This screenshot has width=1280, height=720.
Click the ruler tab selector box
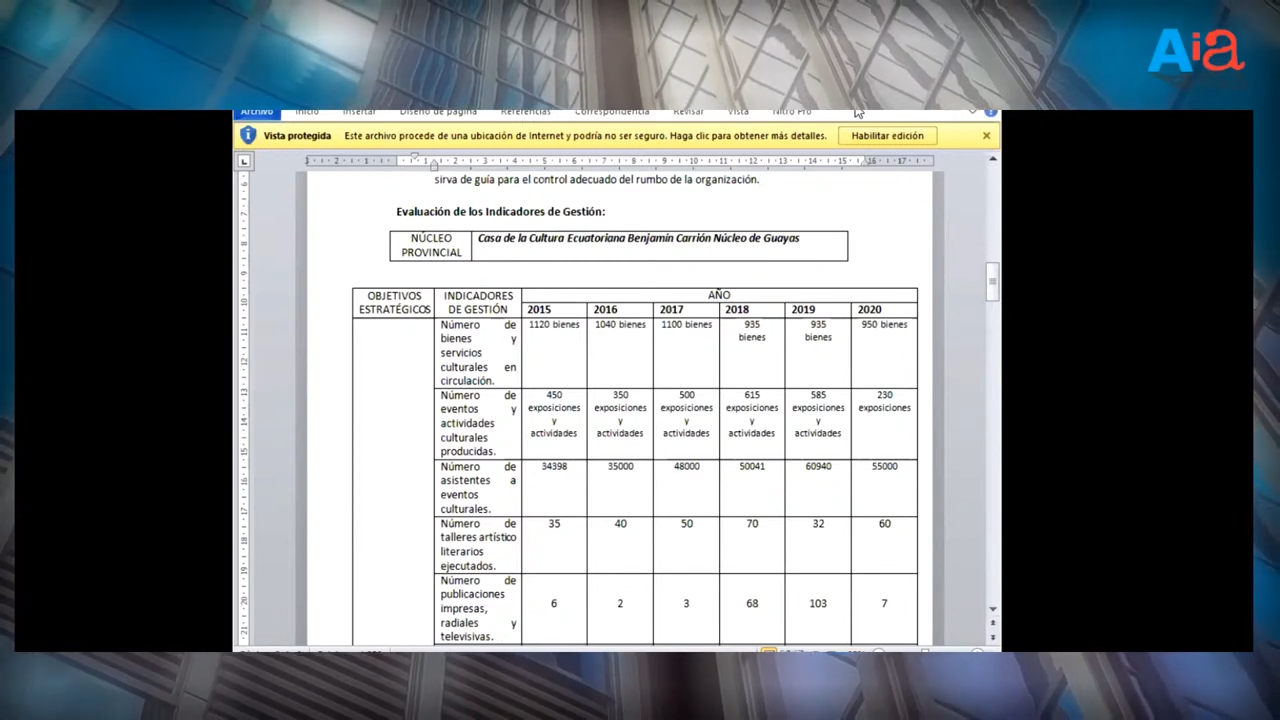pos(244,160)
